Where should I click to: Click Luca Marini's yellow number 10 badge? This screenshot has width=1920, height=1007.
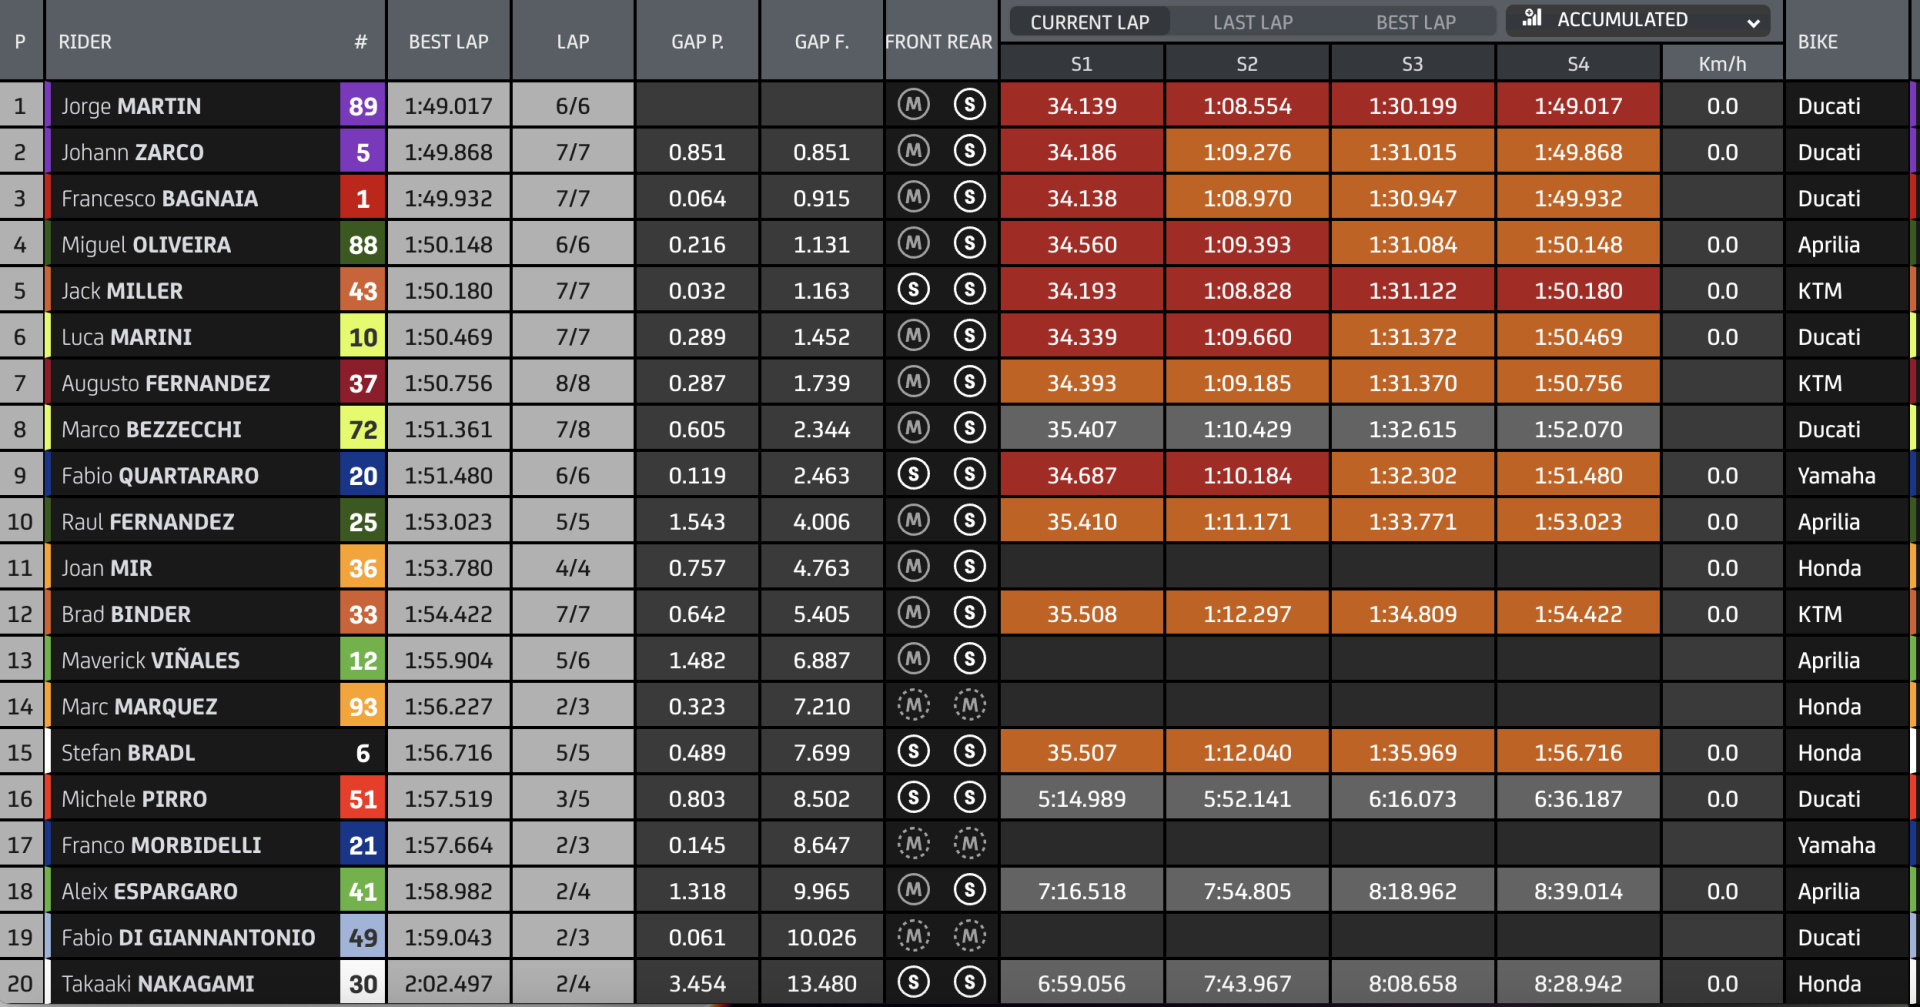coord(362,337)
